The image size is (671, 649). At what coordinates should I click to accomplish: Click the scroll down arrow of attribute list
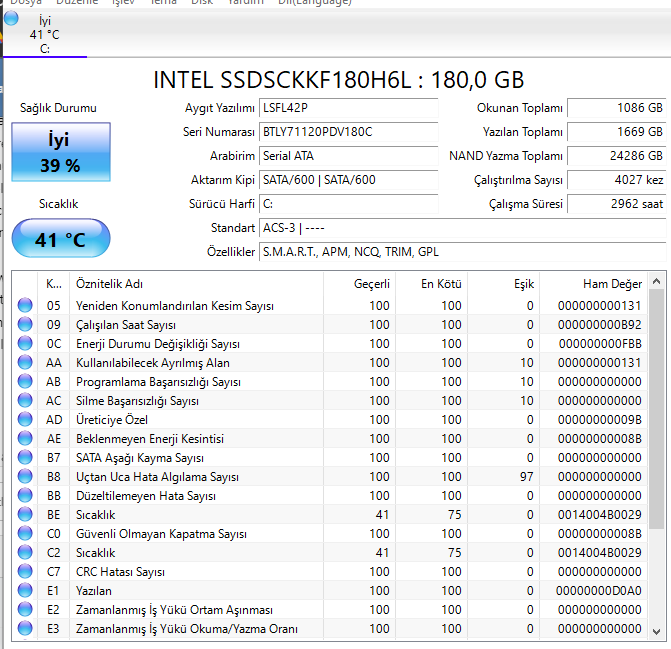(x=656, y=632)
